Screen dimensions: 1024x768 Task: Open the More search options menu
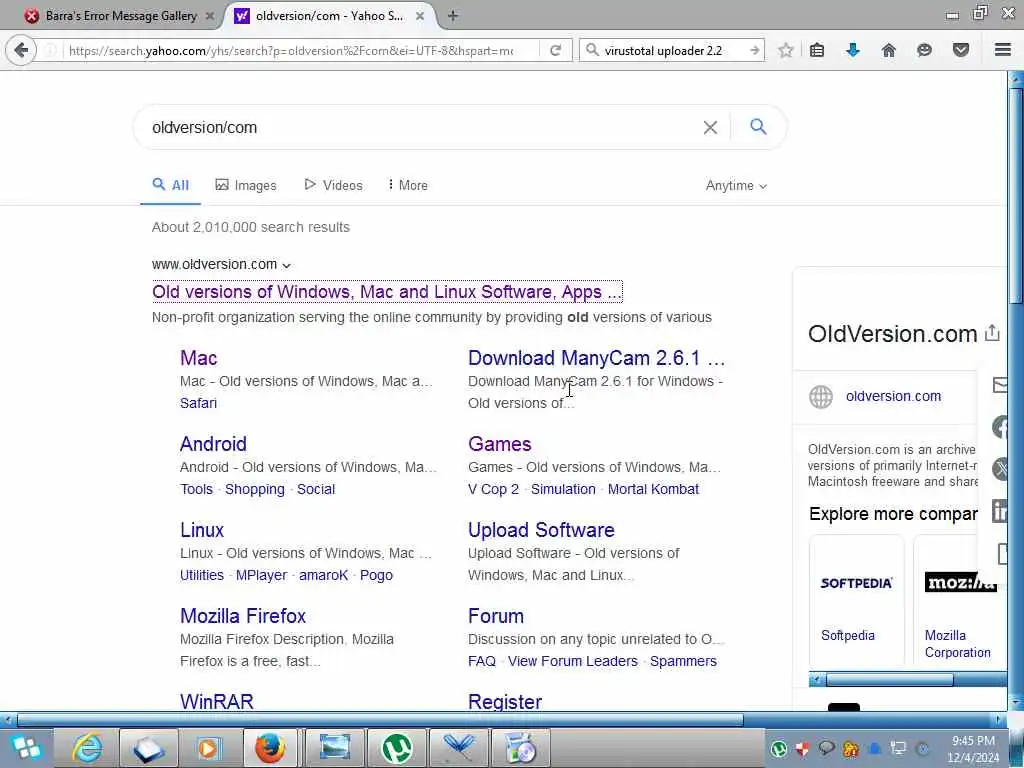408,185
